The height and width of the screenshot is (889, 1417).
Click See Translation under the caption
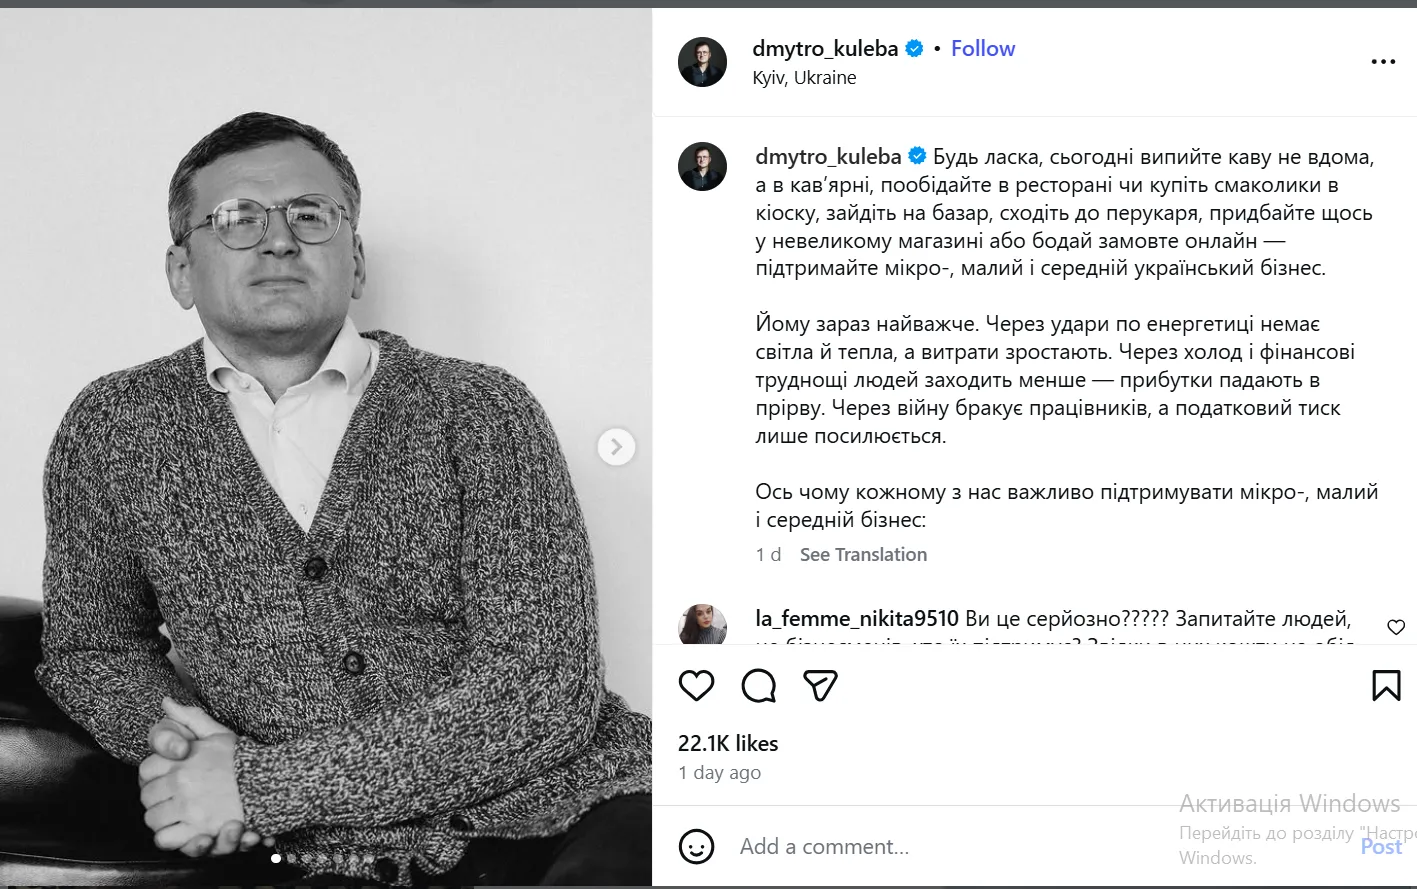tap(863, 555)
